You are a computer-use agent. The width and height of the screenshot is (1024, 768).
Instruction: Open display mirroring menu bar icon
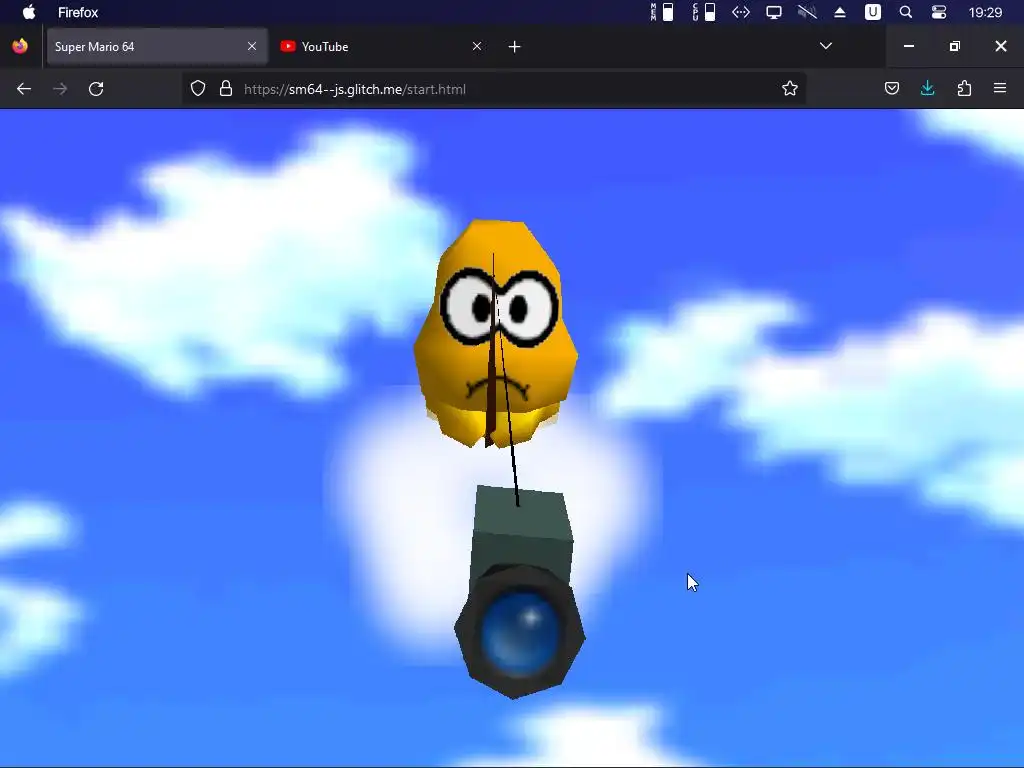click(774, 12)
